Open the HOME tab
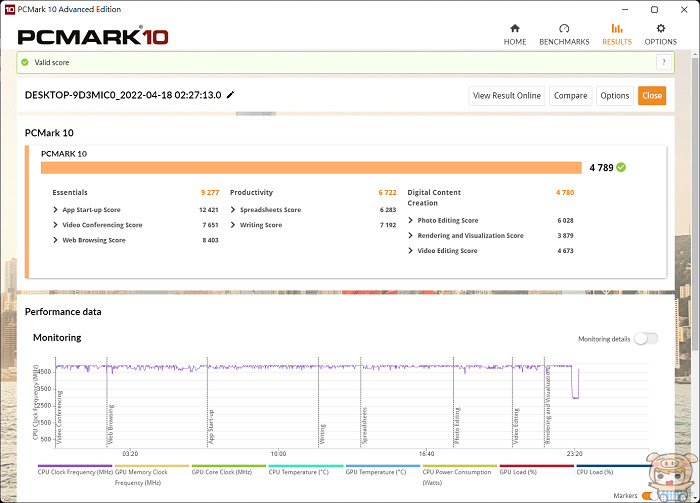700x503 pixels. [x=515, y=35]
